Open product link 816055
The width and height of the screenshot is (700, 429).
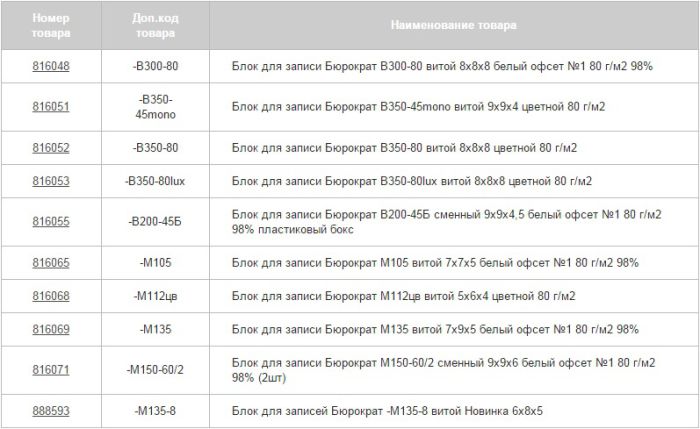(51, 222)
